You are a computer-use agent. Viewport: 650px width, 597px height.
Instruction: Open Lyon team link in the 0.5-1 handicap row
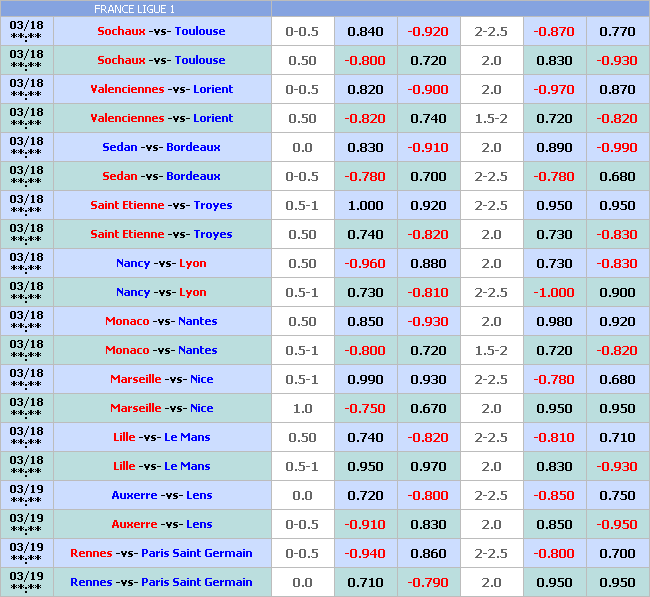tap(193, 292)
